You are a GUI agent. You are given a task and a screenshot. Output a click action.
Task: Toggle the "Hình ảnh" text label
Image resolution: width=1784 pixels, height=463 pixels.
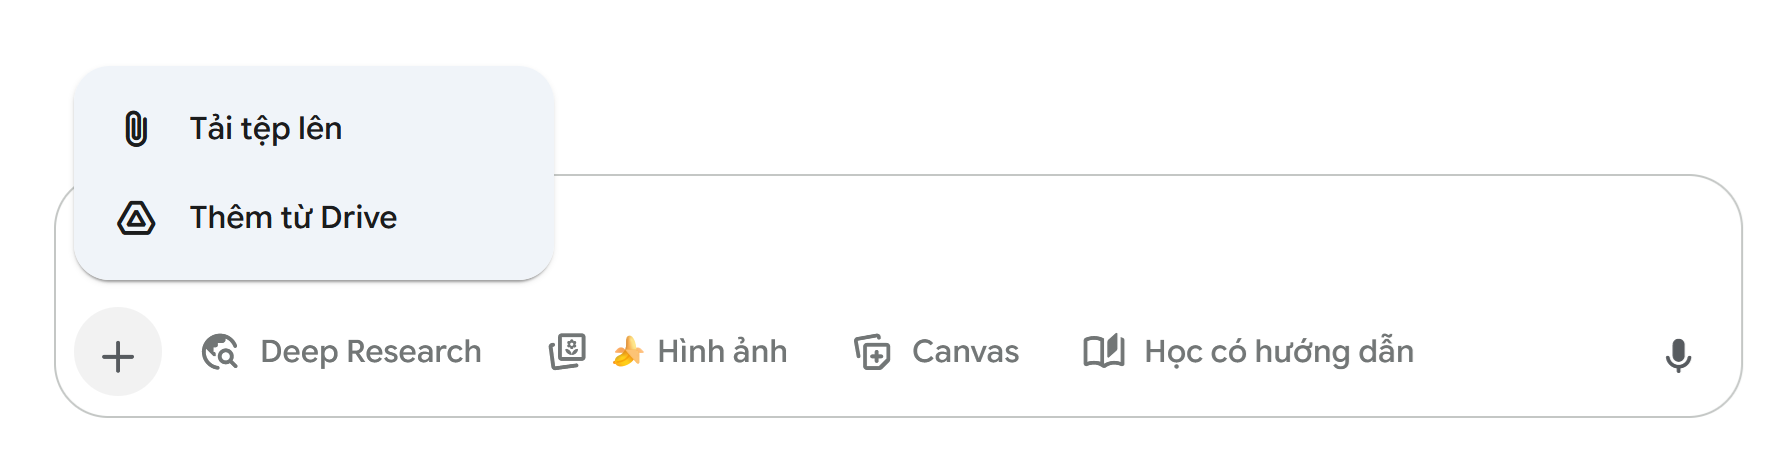tap(722, 352)
